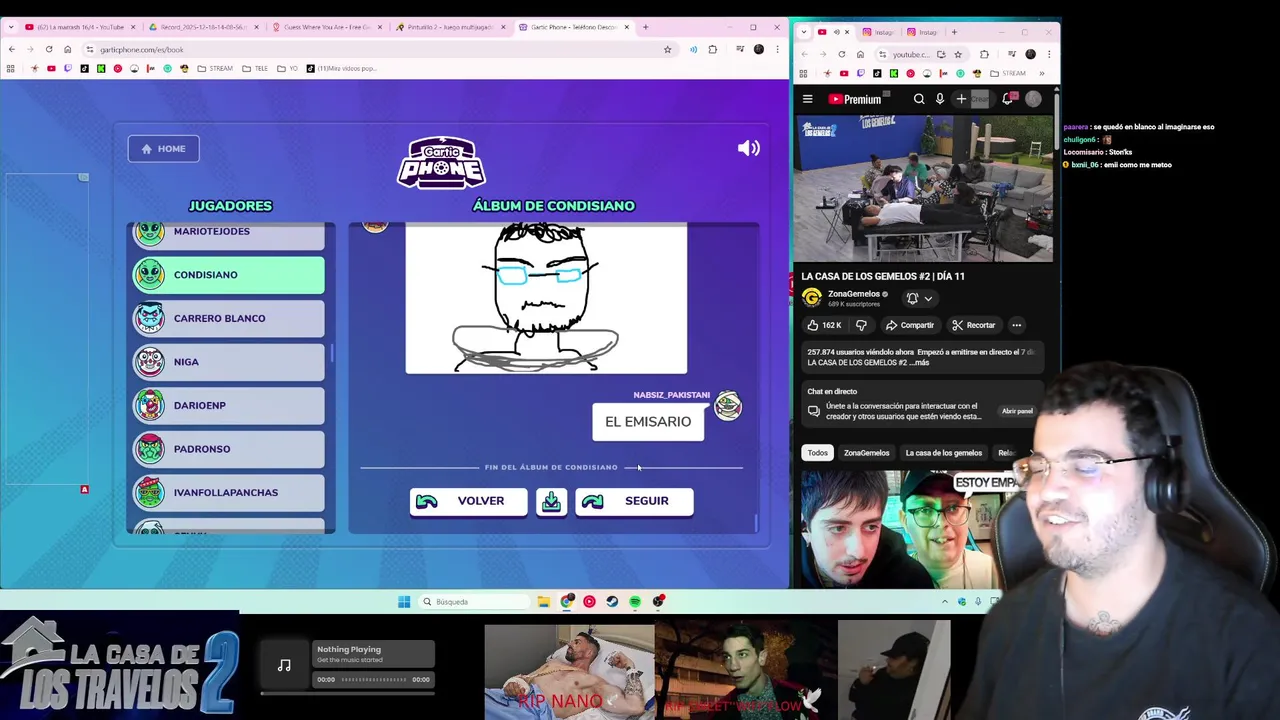Viewport: 1280px width, 720px height.
Task: Switch to the Pinturillo 2 tab
Action: point(449,27)
